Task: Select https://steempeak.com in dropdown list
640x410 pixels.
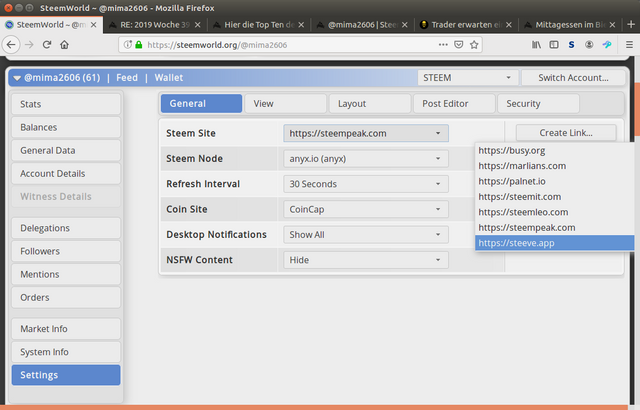Action: (554, 228)
